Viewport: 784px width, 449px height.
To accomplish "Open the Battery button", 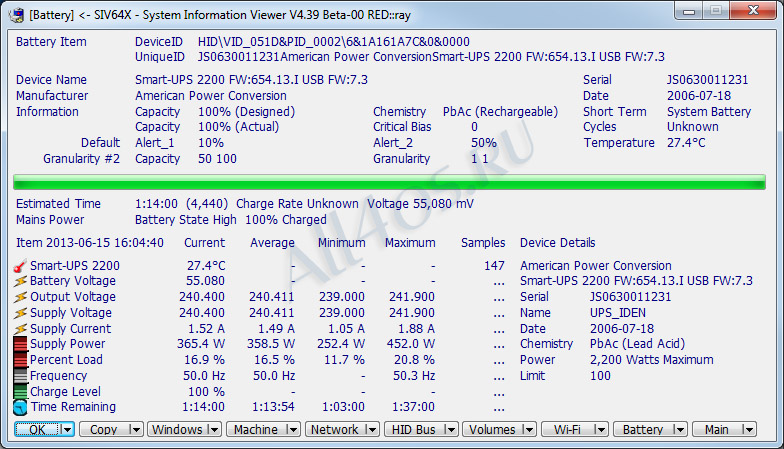I will (x=643, y=430).
